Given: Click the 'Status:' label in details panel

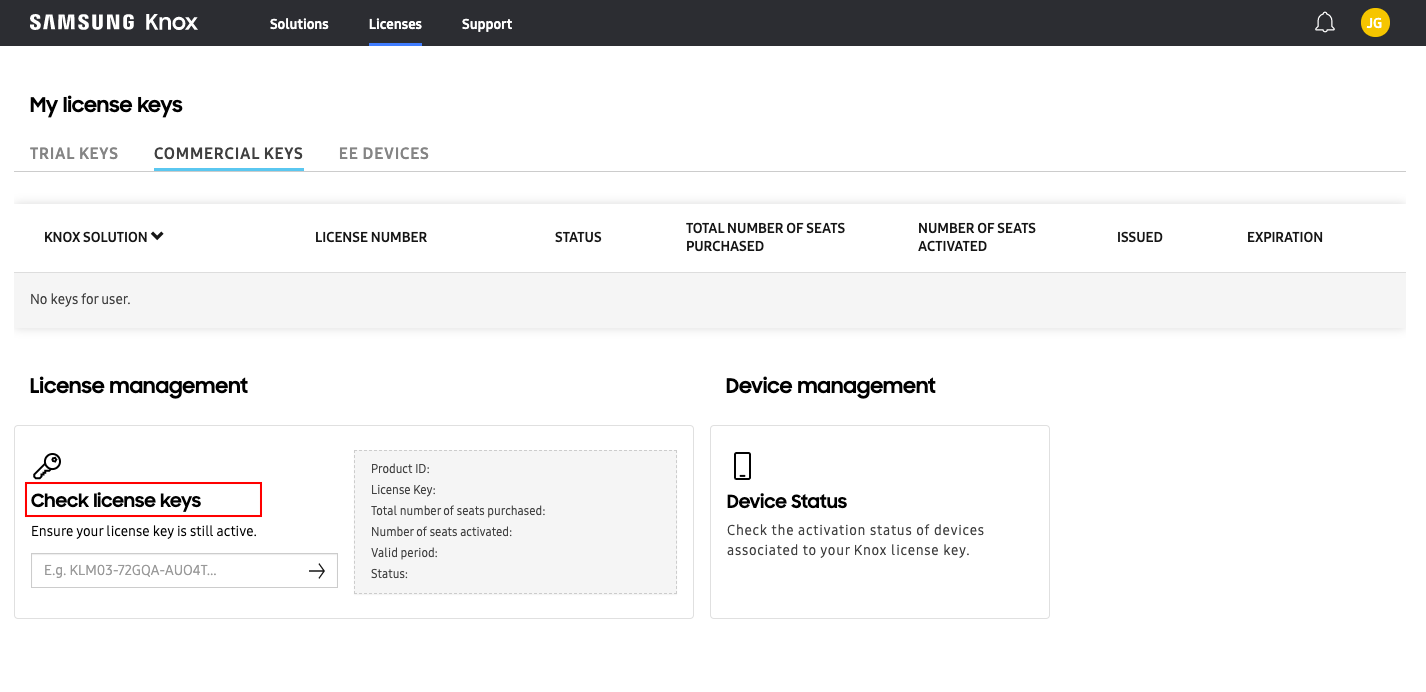Looking at the screenshot, I should tap(389, 573).
